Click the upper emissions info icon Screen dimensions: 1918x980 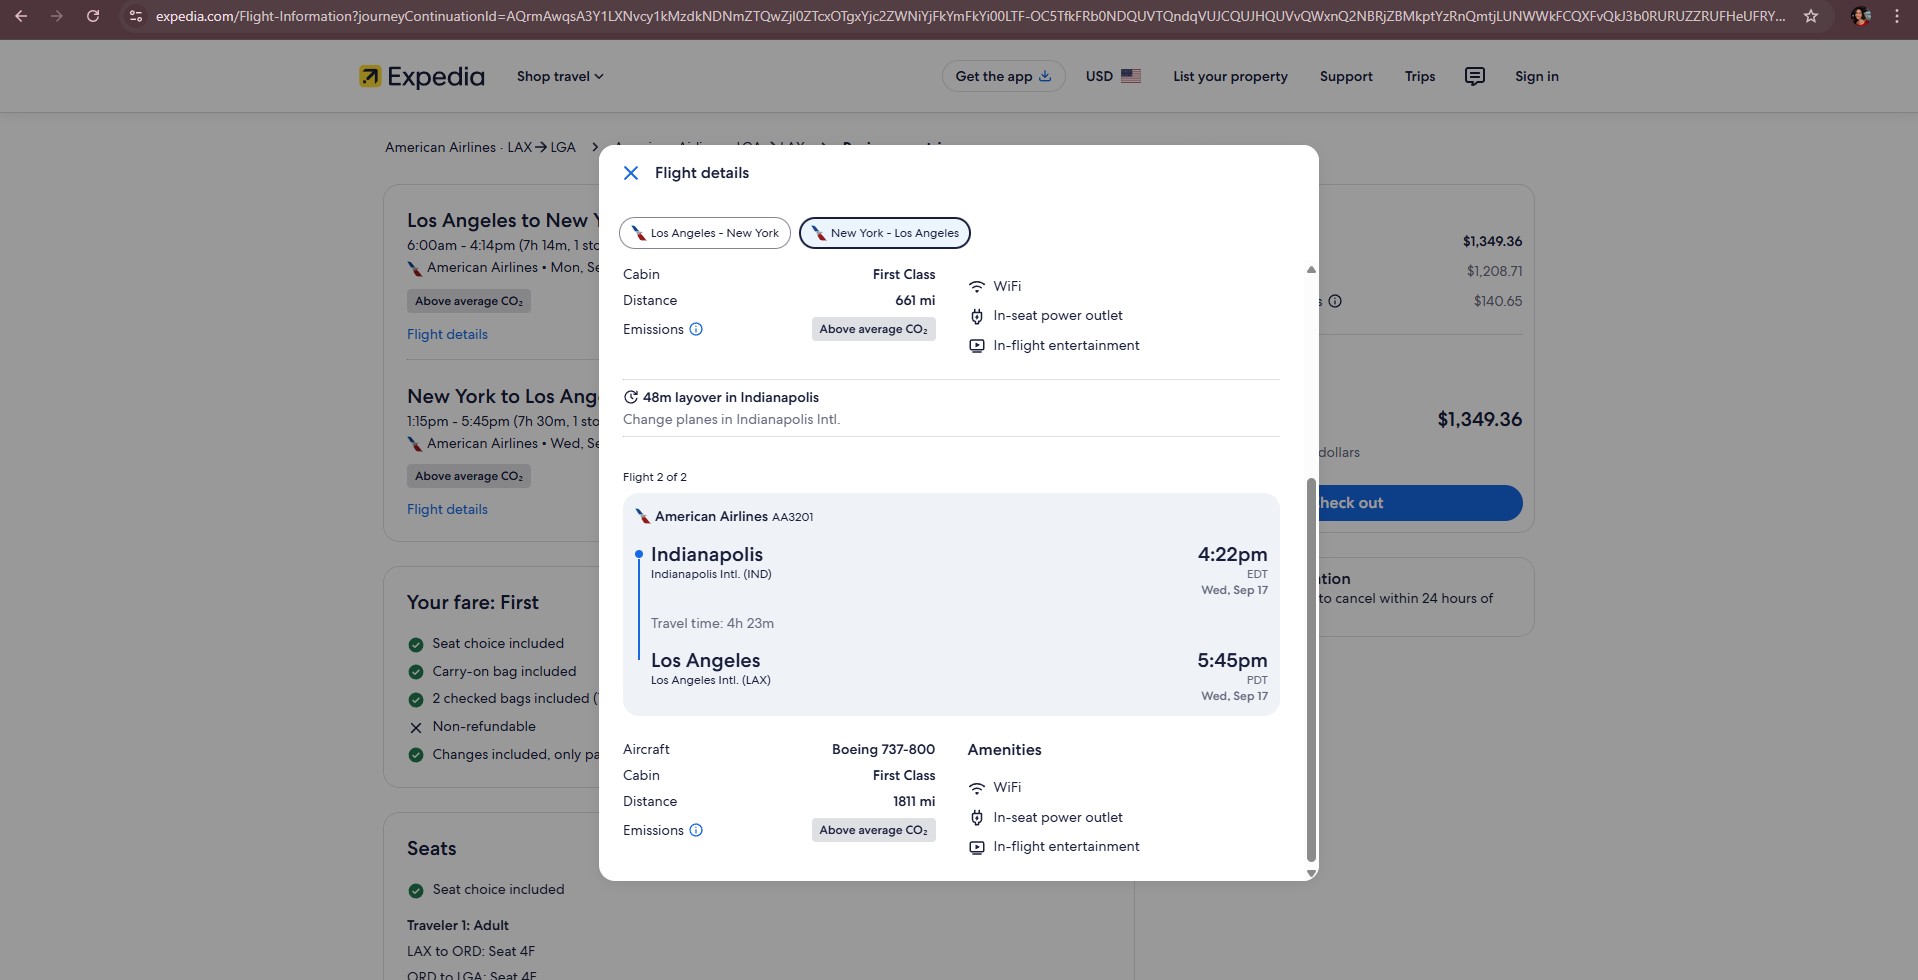(x=696, y=329)
